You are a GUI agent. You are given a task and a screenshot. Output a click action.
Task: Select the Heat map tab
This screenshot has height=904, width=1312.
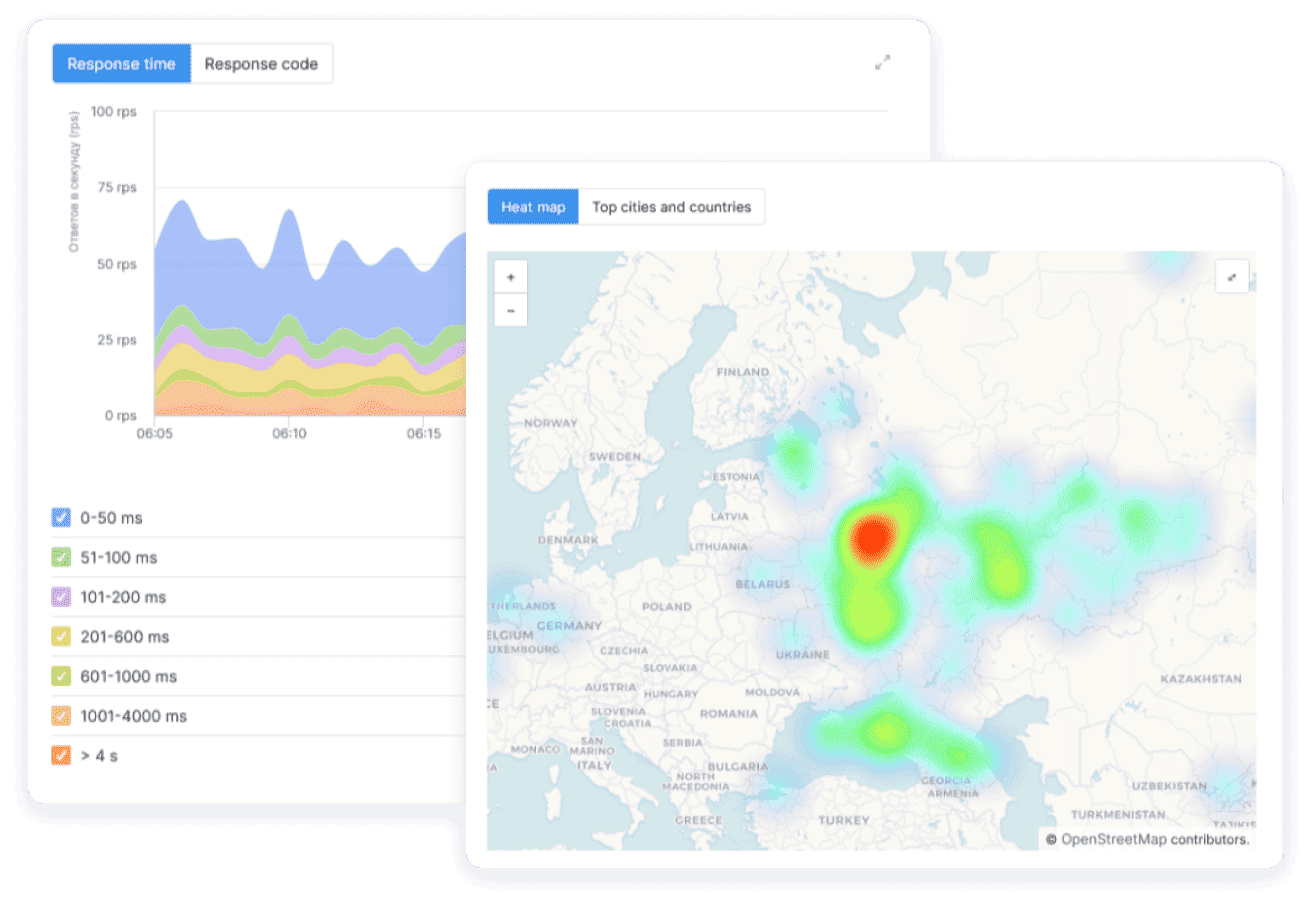533,207
